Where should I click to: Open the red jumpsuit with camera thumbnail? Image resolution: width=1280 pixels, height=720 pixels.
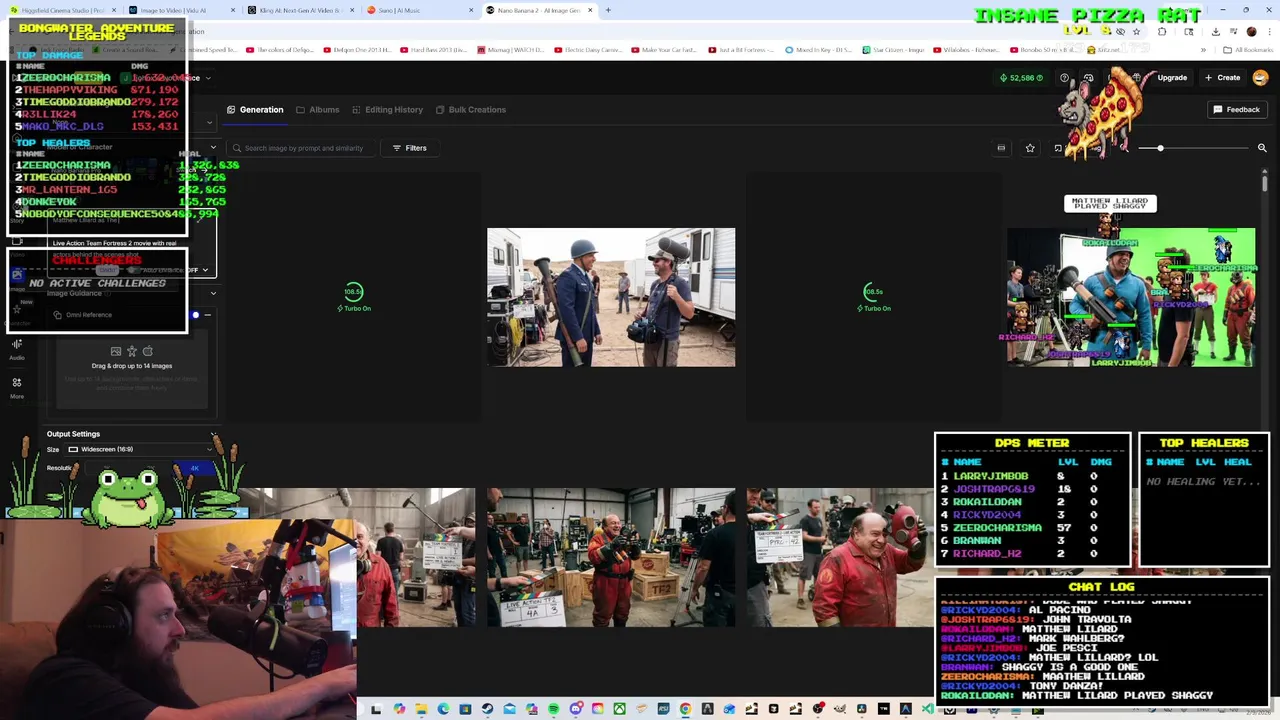pyautogui.click(x=611, y=557)
